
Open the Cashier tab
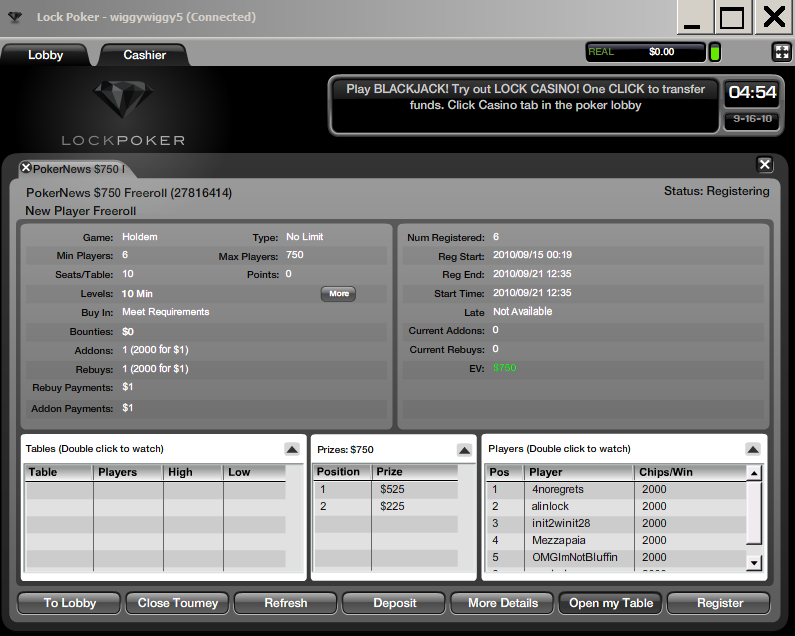tap(144, 55)
